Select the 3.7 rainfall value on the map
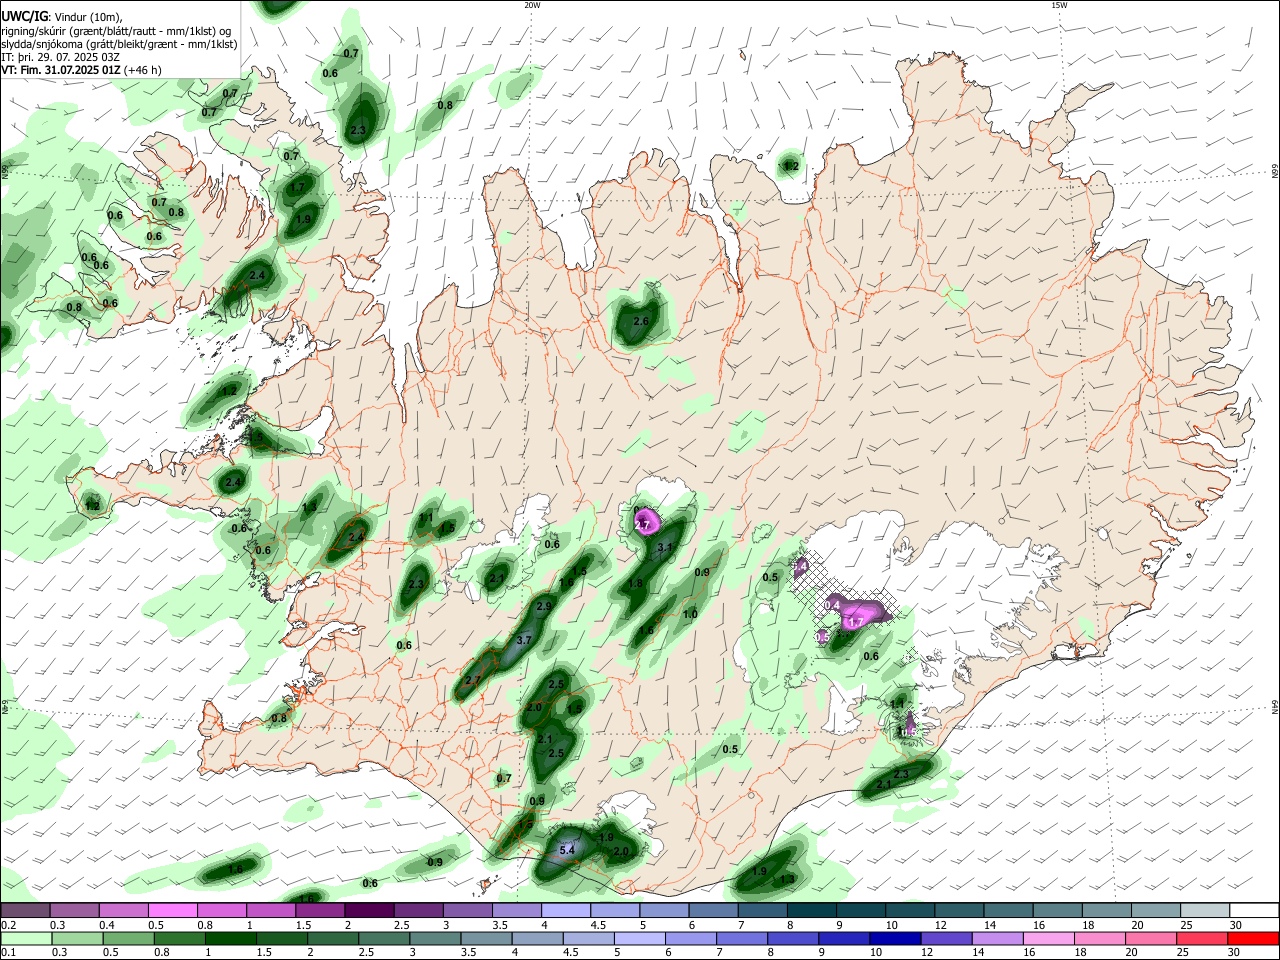Screen dimensions: 1280x960 [524, 640]
